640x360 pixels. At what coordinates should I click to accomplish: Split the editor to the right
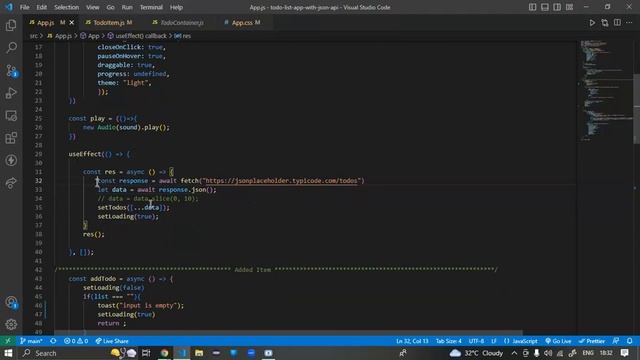point(617,23)
